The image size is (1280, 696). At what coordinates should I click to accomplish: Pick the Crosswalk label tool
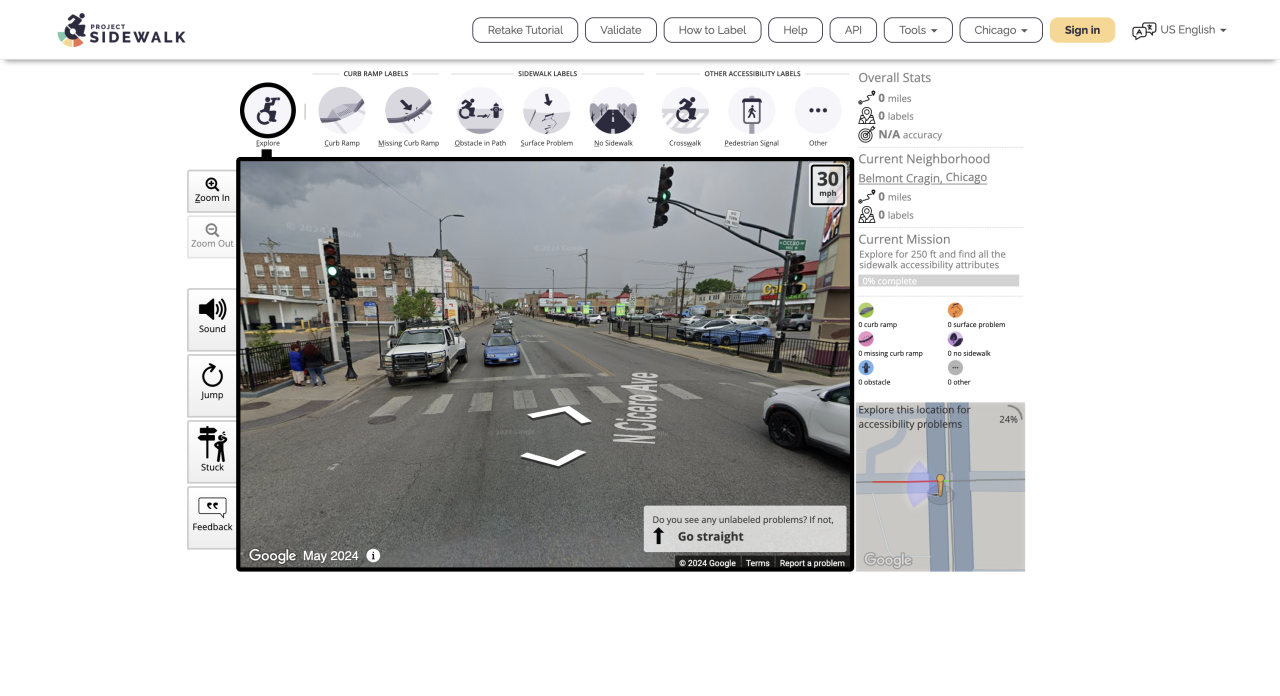[685, 111]
